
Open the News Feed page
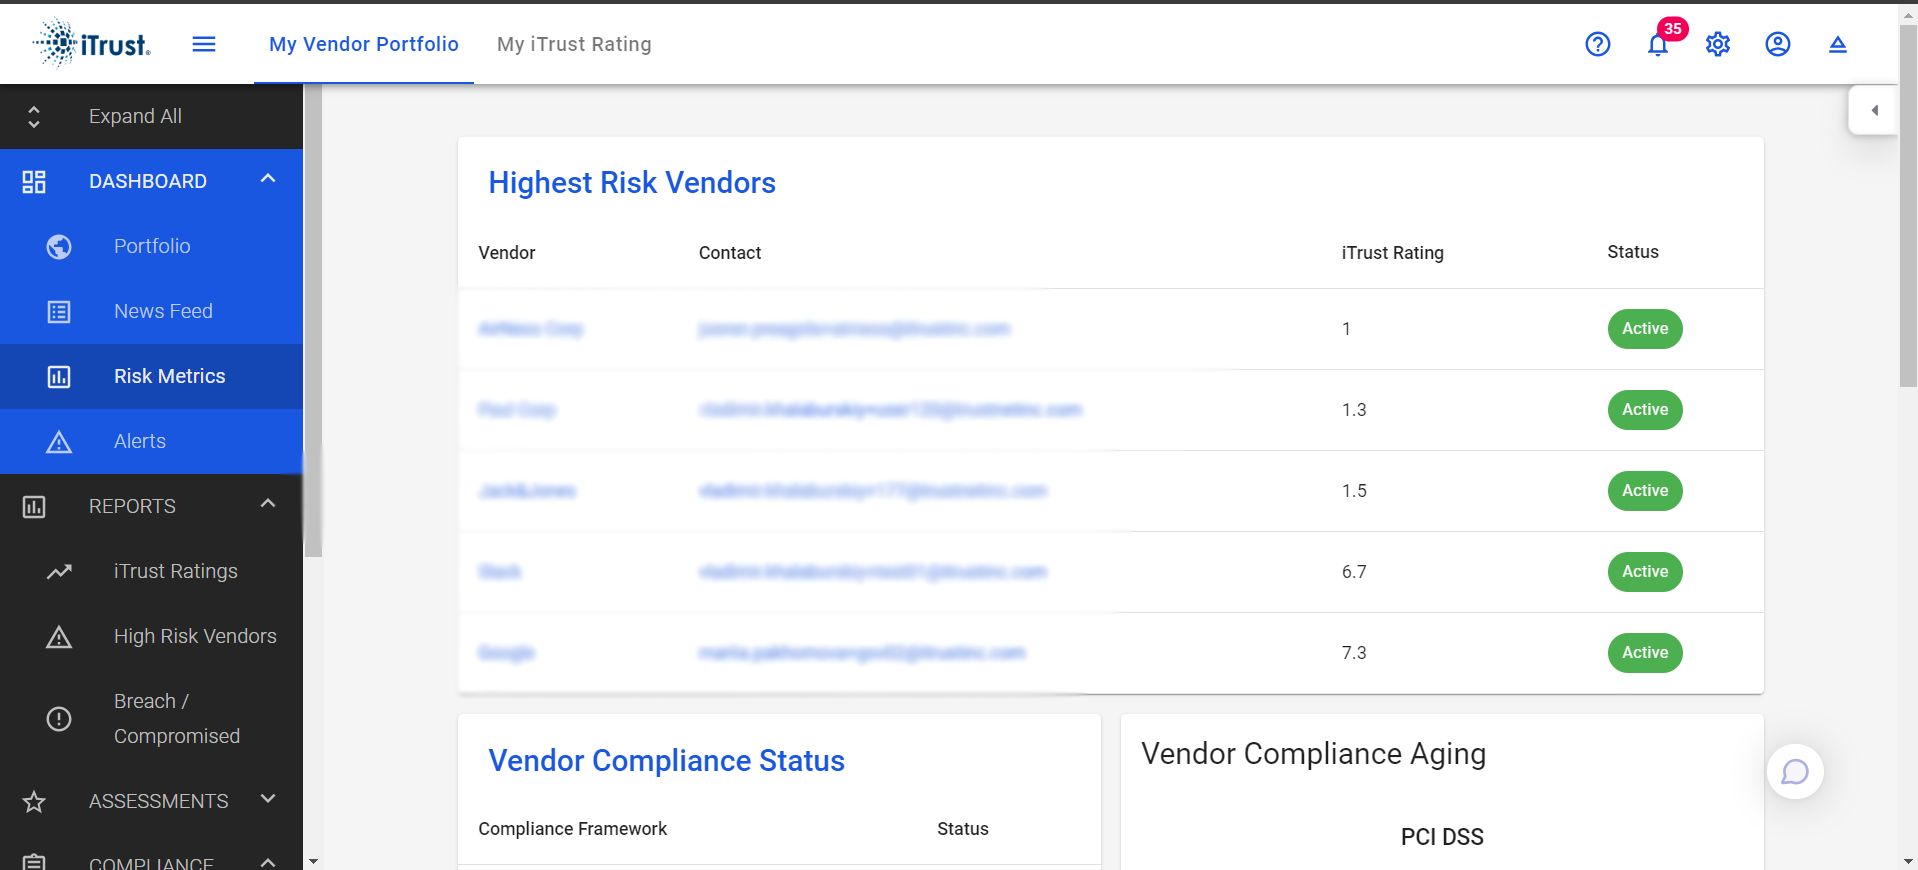pos(163,311)
